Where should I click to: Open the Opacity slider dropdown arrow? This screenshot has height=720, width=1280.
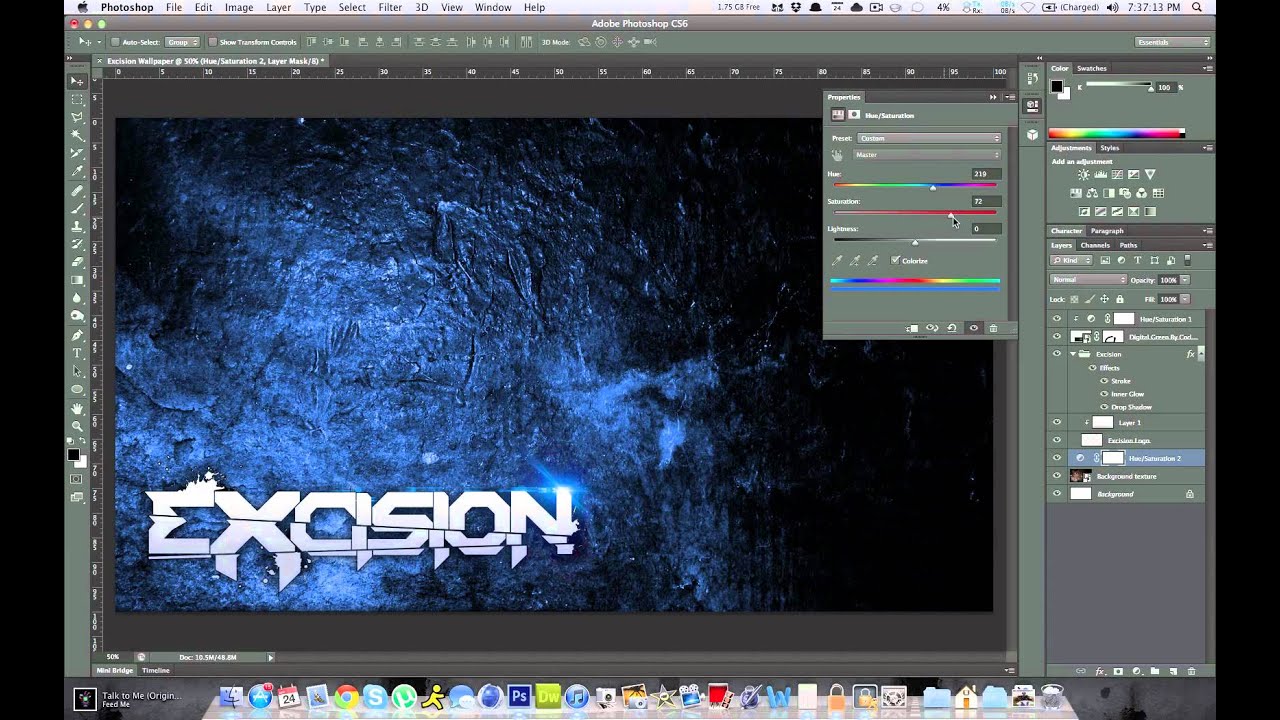(x=1186, y=280)
